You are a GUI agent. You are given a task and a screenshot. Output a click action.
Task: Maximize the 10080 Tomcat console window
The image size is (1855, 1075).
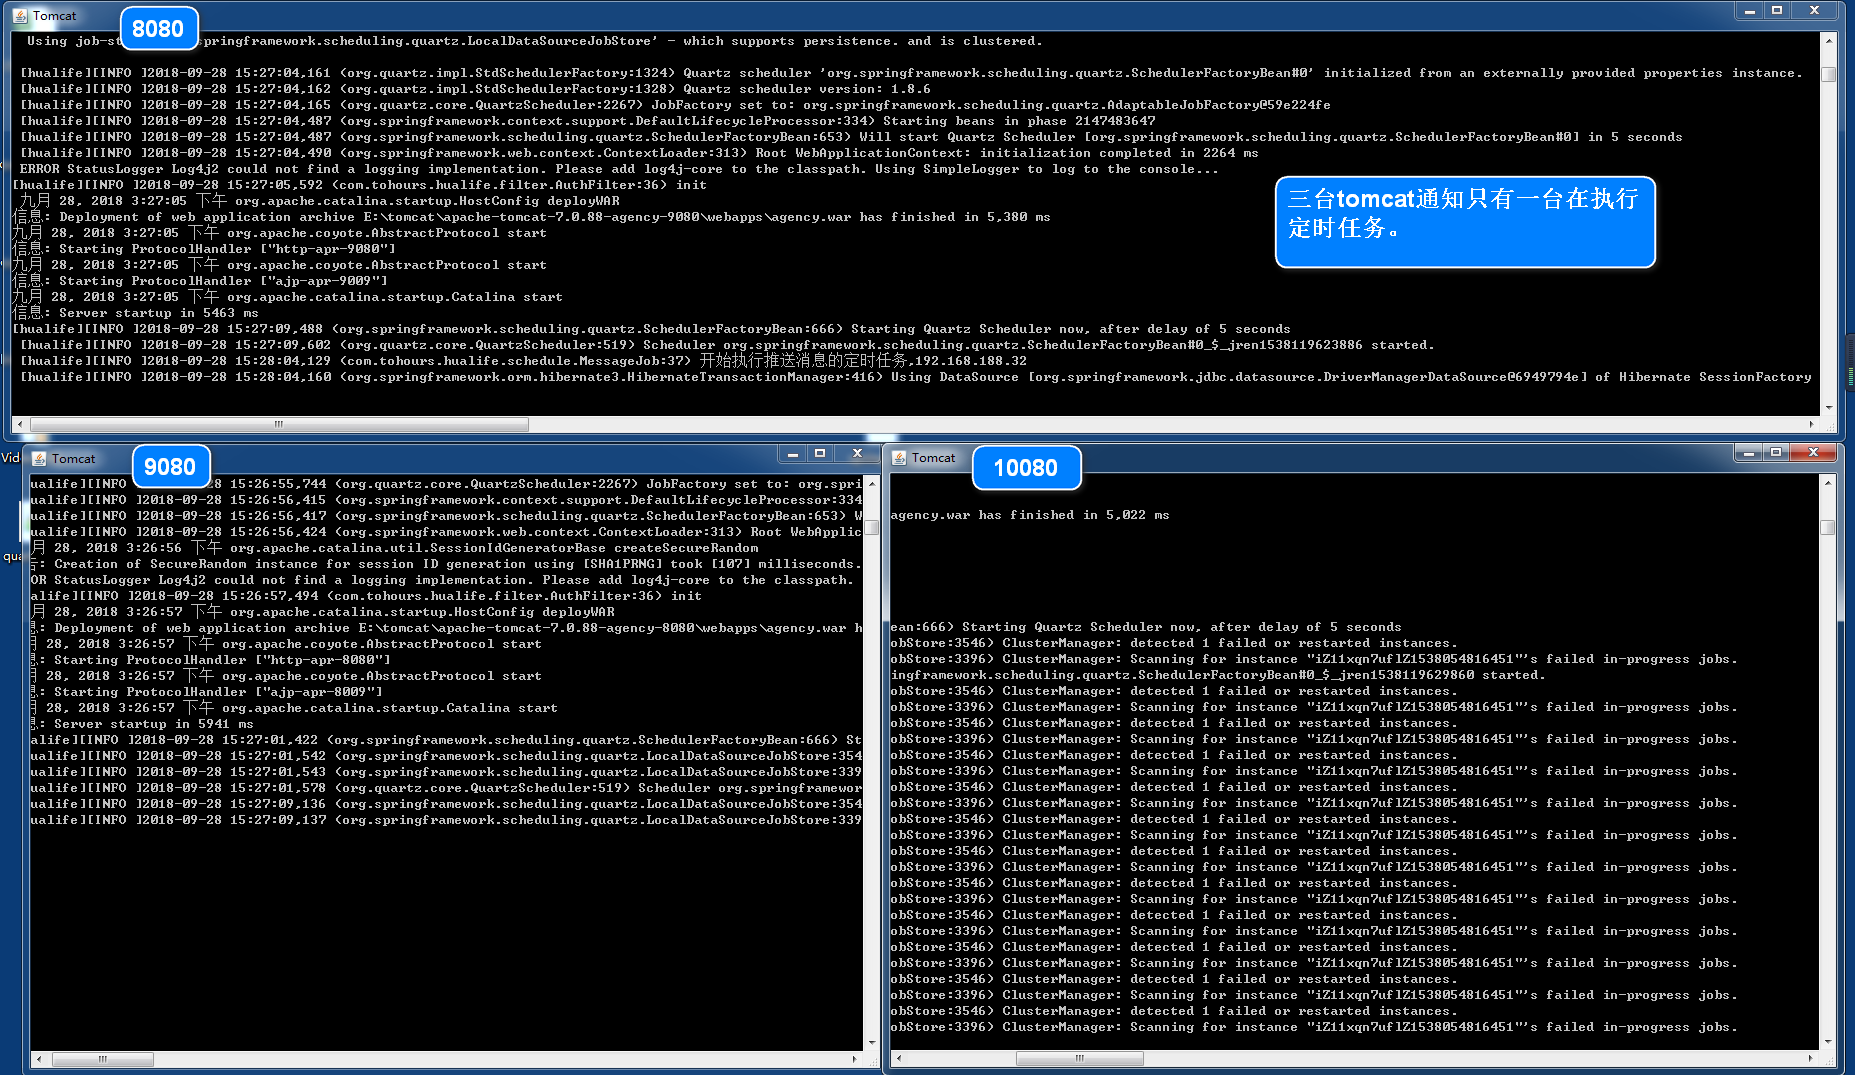coord(1776,453)
